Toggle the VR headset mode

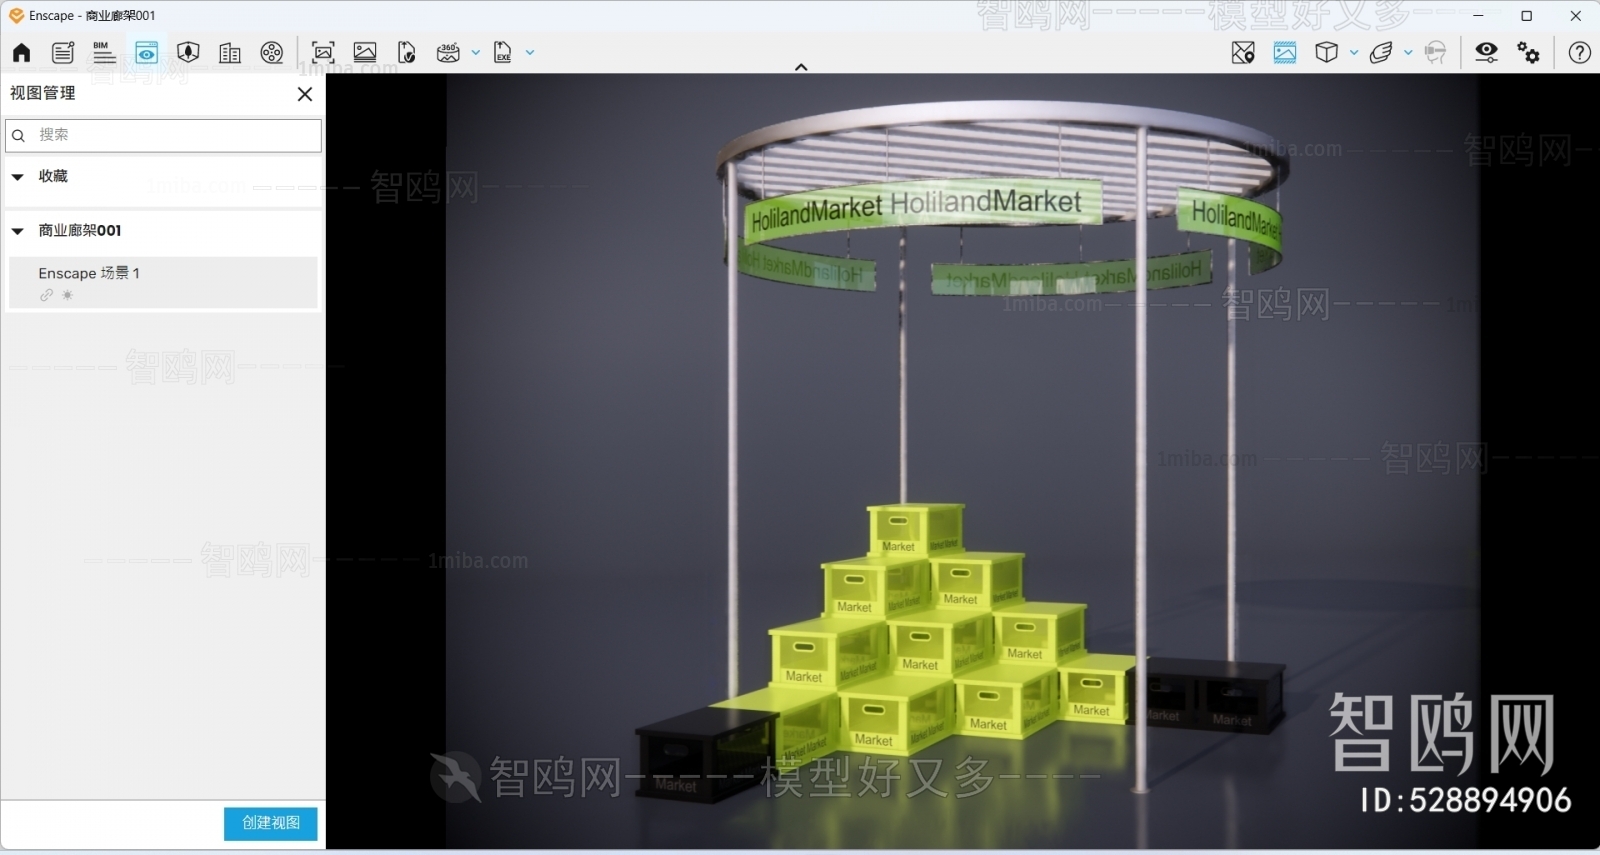(1435, 53)
